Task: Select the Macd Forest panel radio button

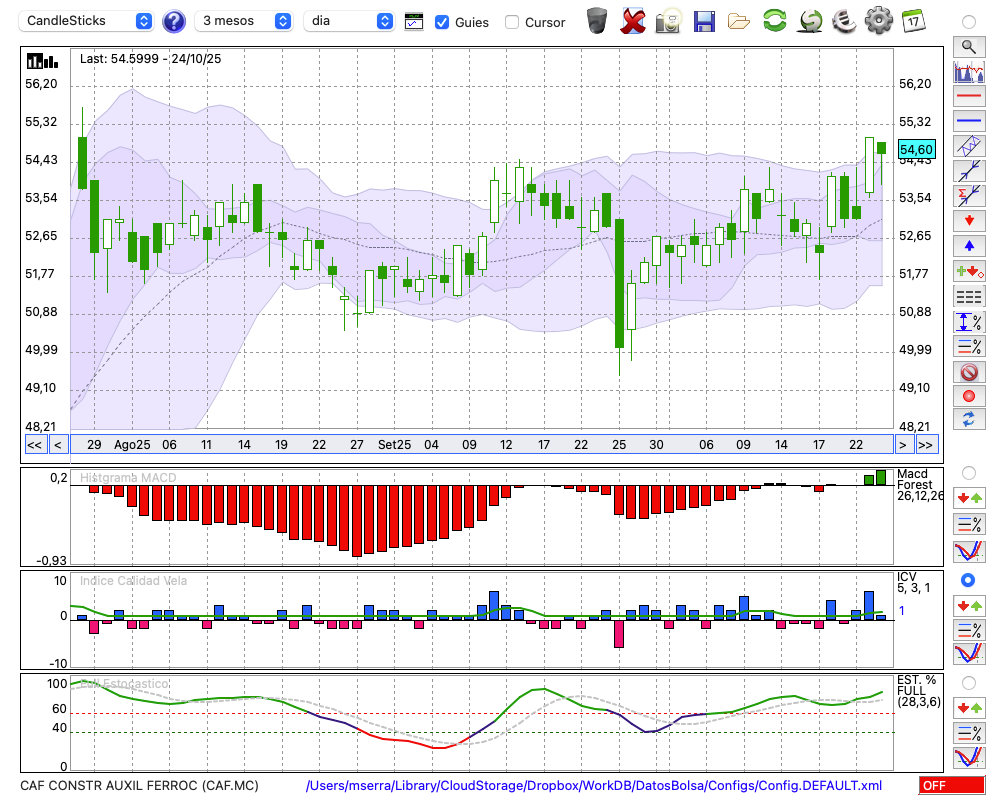Action: tap(968, 472)
